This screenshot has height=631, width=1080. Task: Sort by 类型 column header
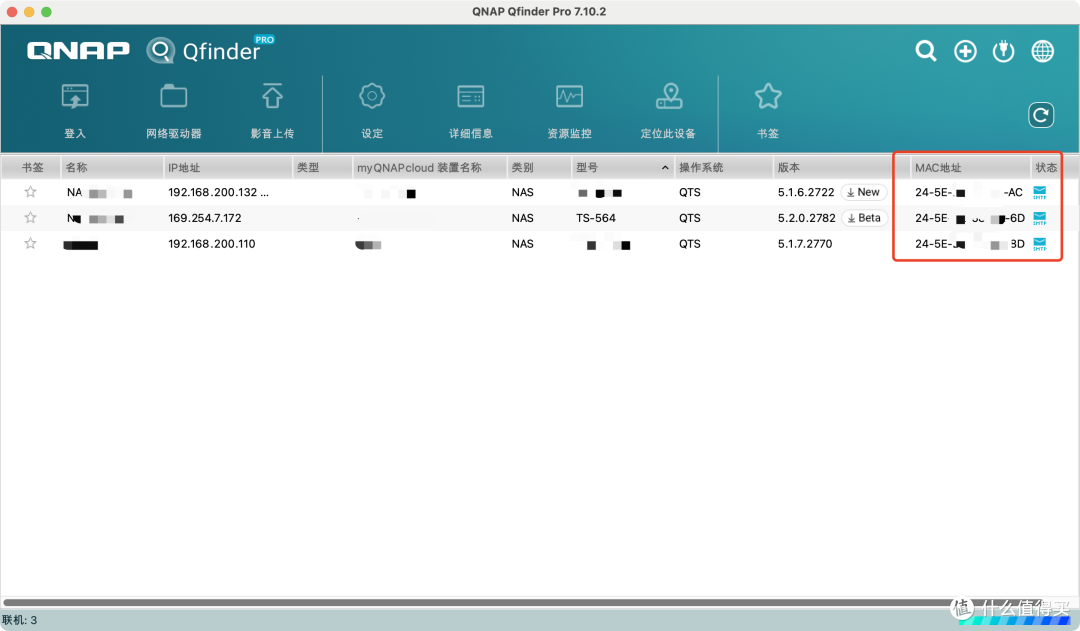click(x=322, y=167)
